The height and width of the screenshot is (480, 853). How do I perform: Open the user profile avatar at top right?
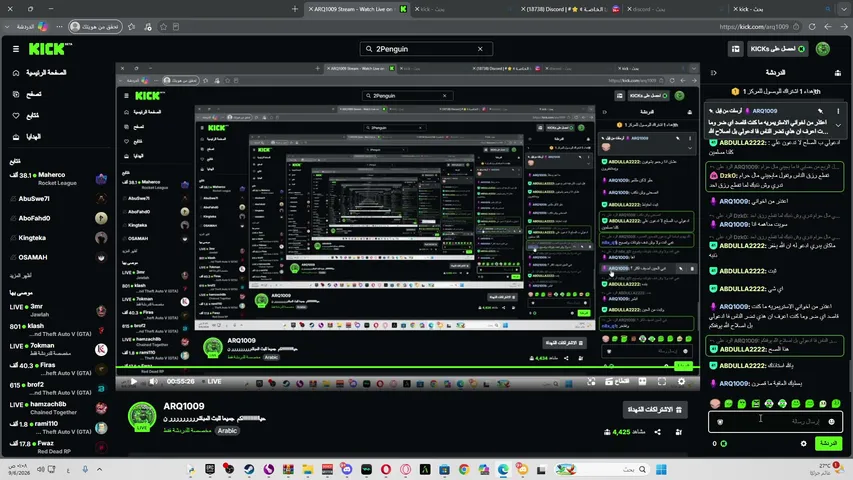(823, 49)
